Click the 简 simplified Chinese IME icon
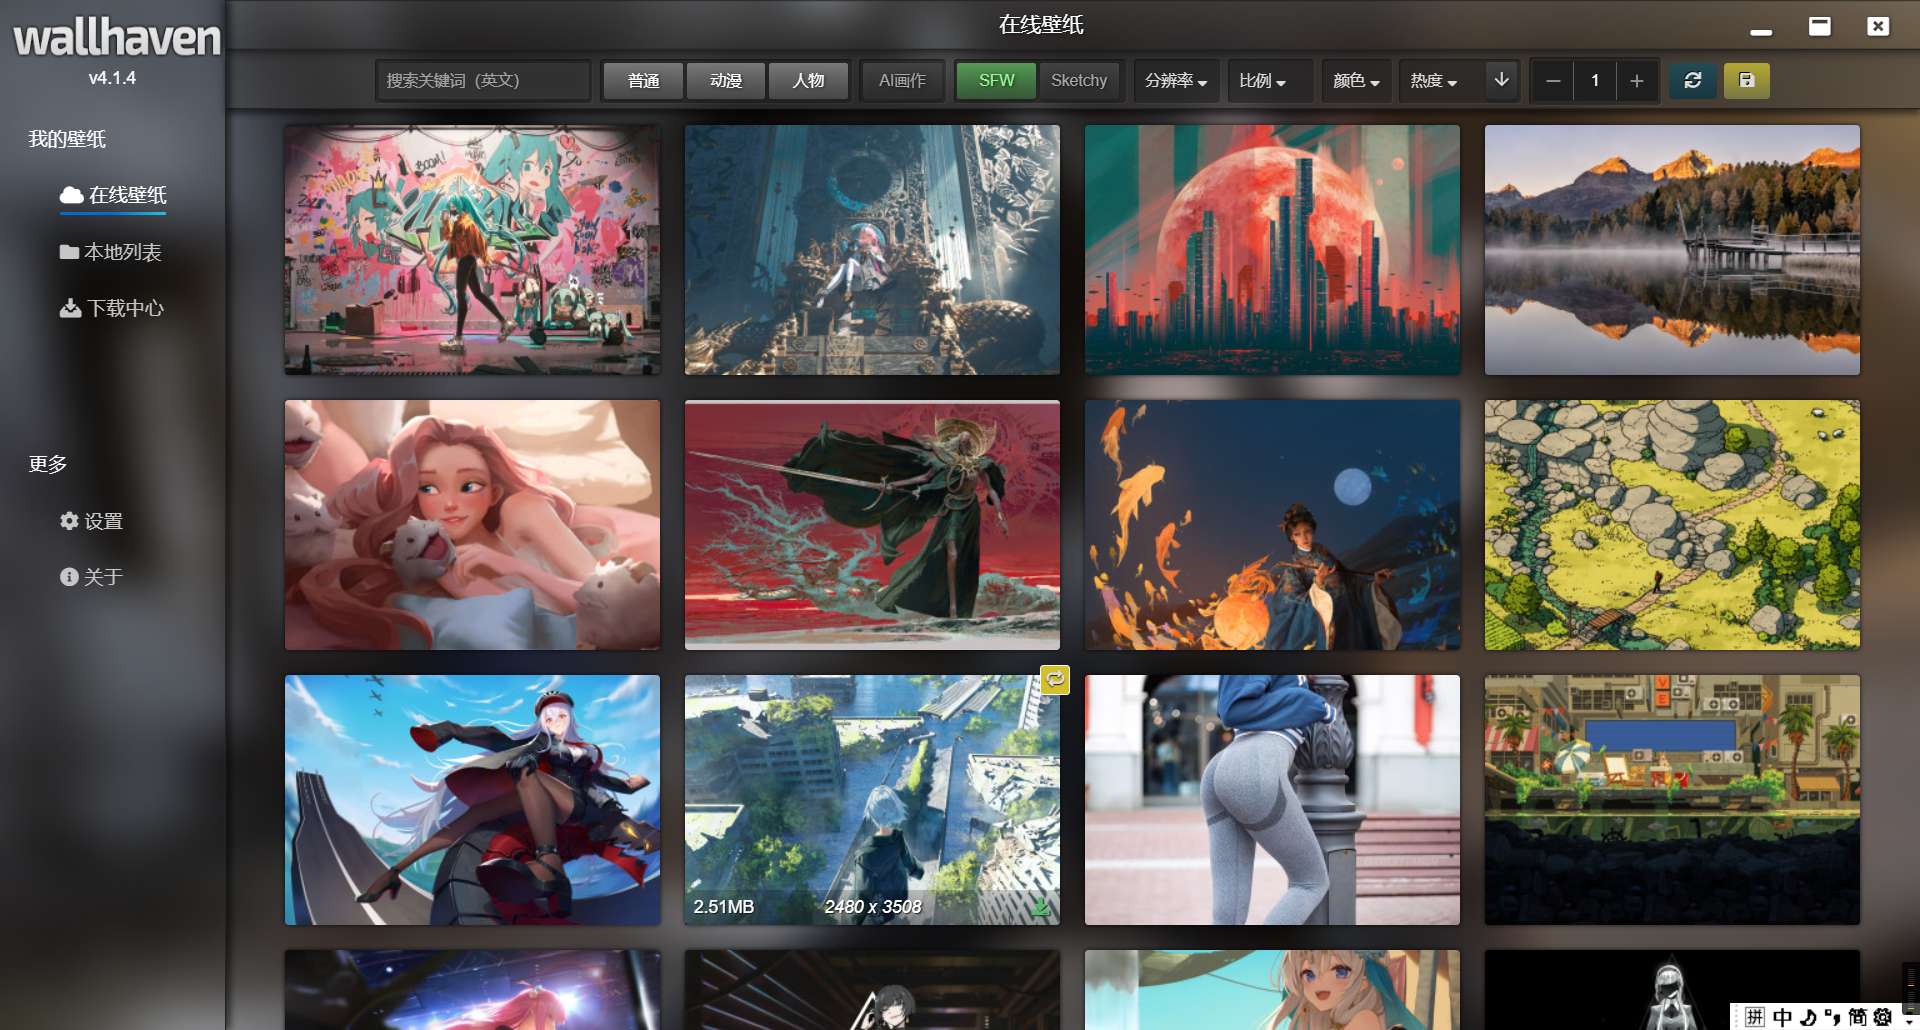 pyautogui.click(x=1857, y=1017)
